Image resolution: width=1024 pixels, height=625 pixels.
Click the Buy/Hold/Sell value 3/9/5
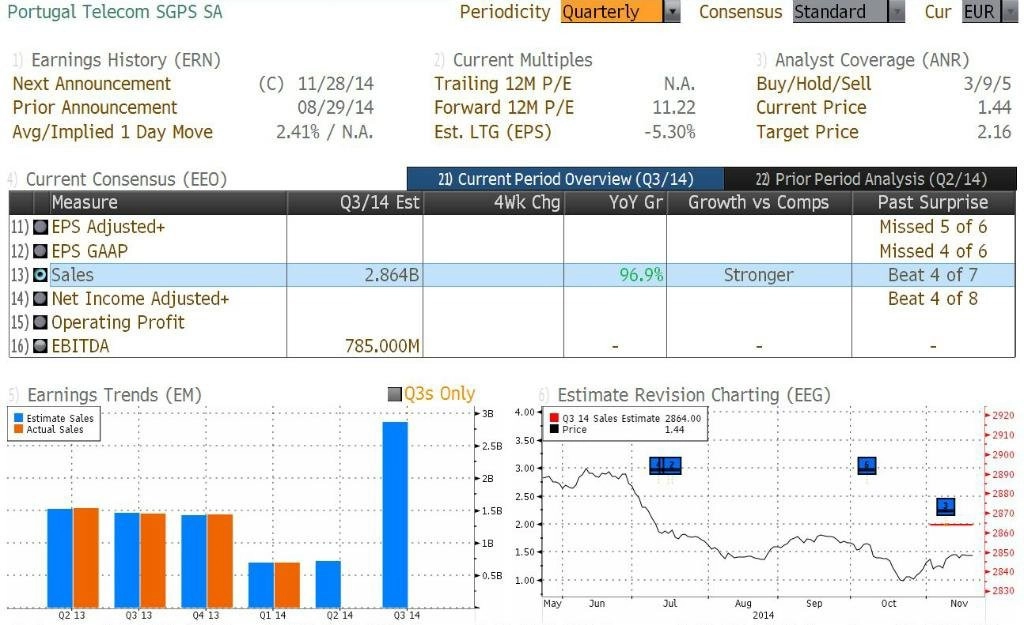[x=987, y=84]
